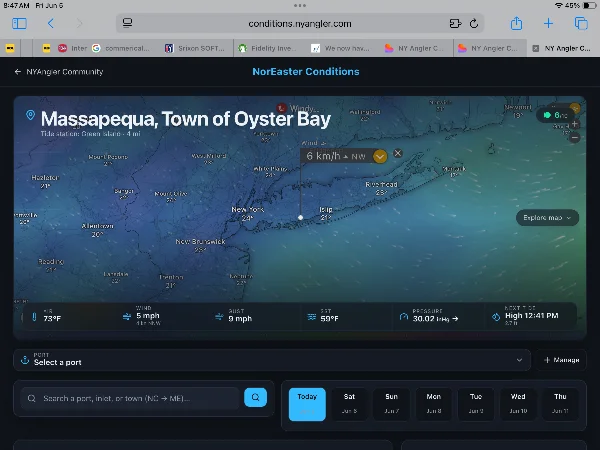Click the thermometer icon beside 73°F

click(x=34, y=317)
